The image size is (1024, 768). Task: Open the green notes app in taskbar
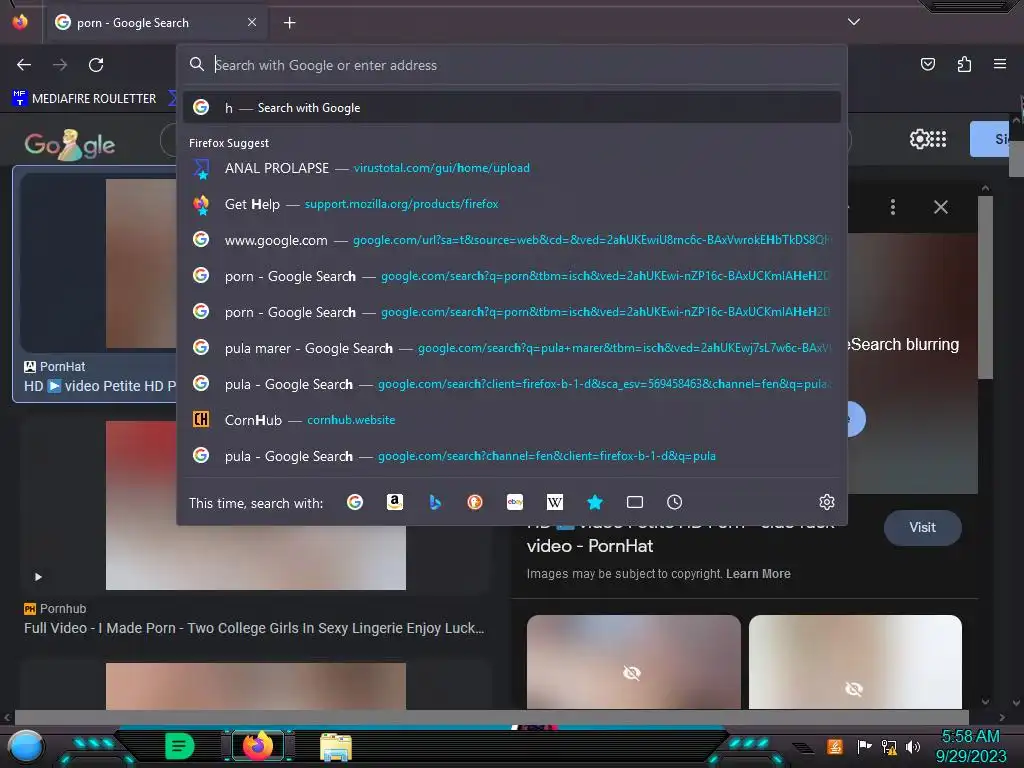click(179, 746)
